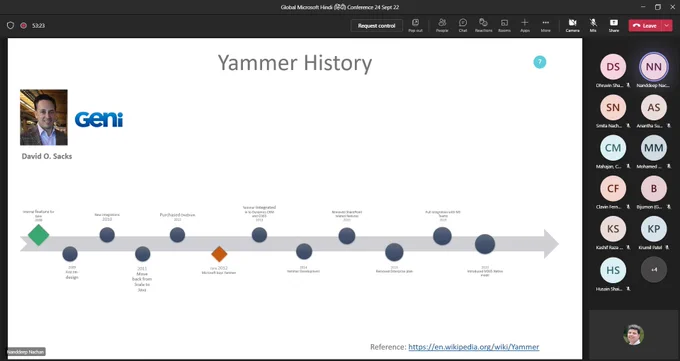
Task: Click the green diamond 2008 timeline marker
Action: (x=38, y=235)
